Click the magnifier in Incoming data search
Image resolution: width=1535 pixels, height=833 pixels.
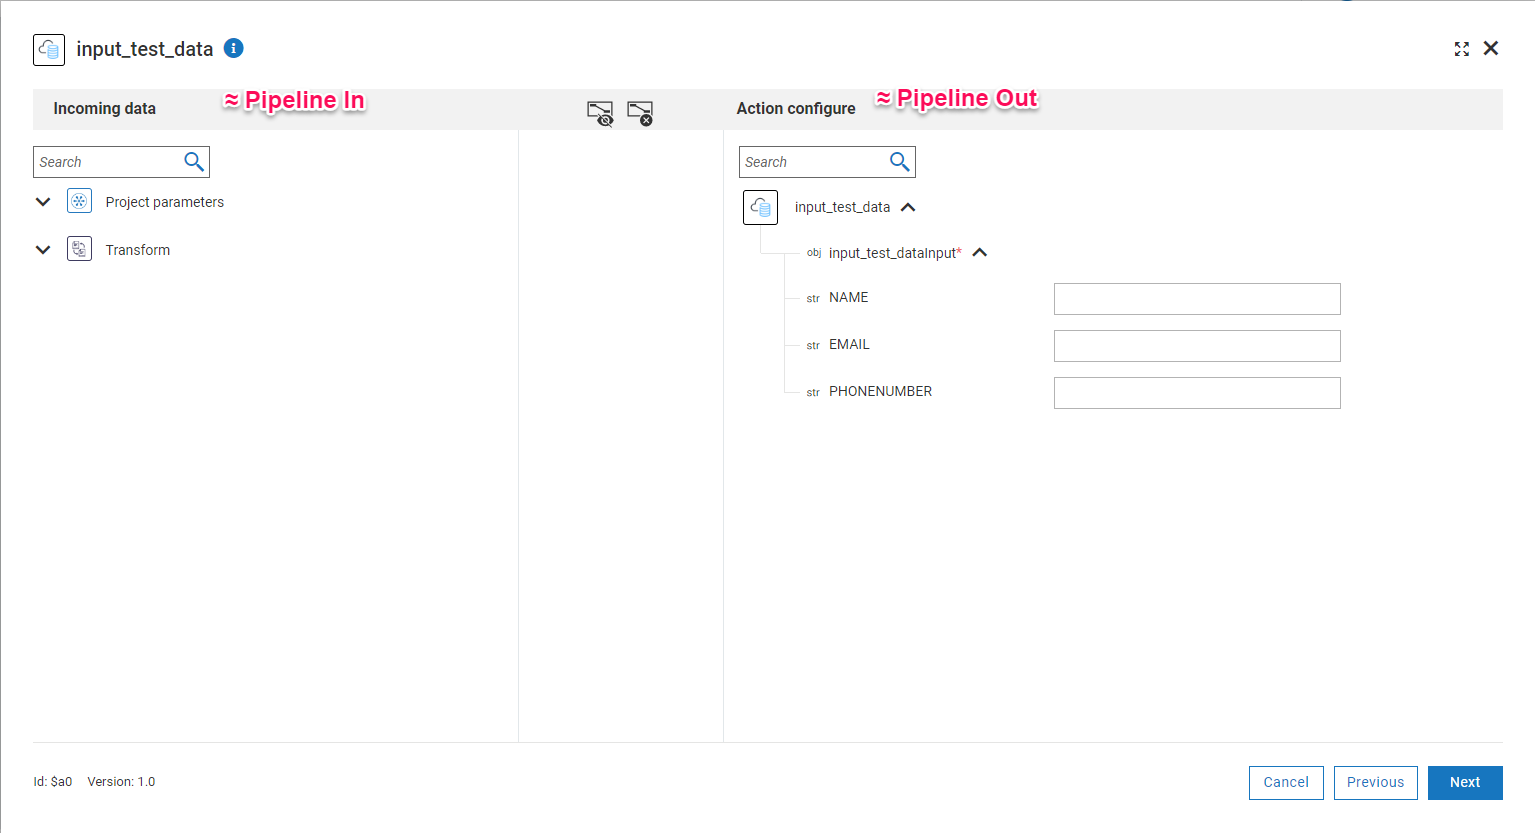pos(194,162)
